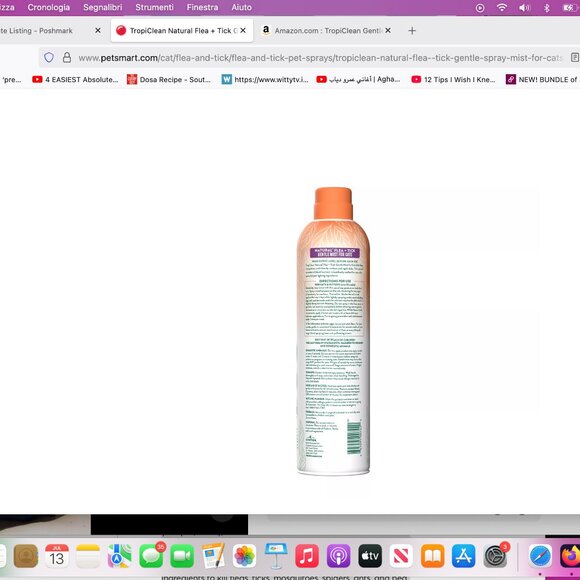This screenshot has height=580, width=580.
Task: Open Music from the Dock
Action: point(307,556)
